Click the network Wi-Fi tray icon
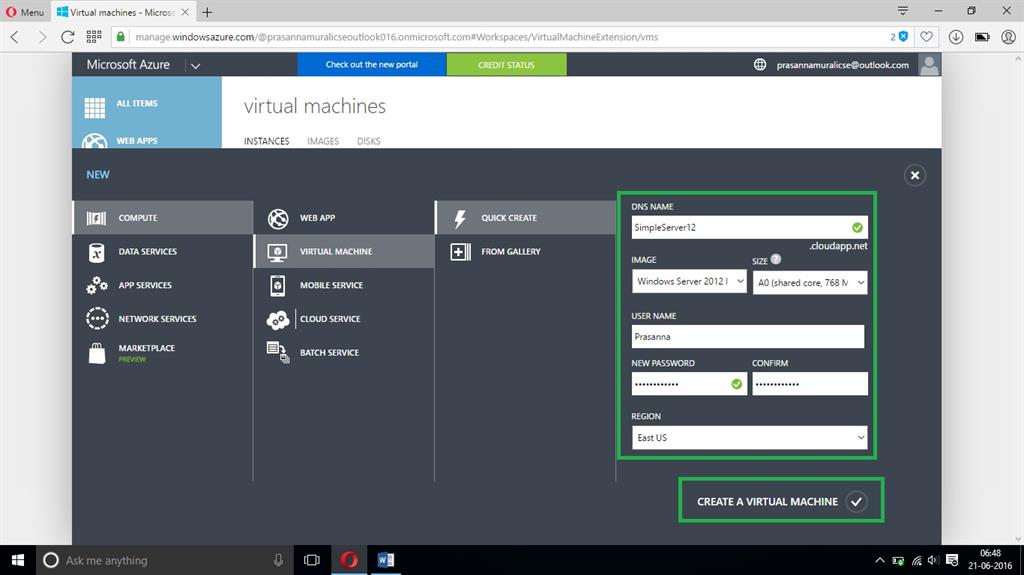1024x575 pixels. pos(917,560)
